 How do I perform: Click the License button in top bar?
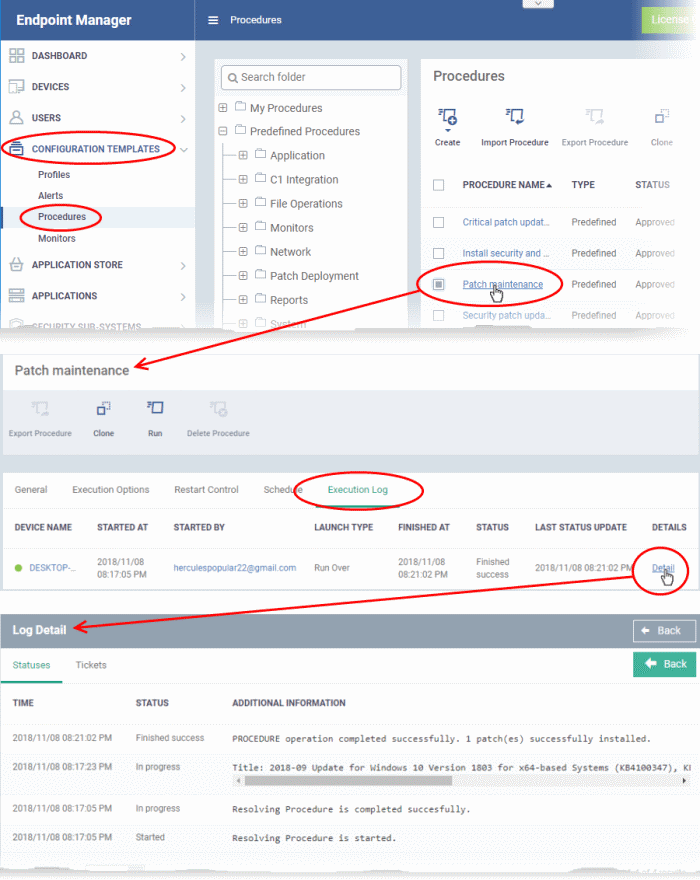(671, 20)
